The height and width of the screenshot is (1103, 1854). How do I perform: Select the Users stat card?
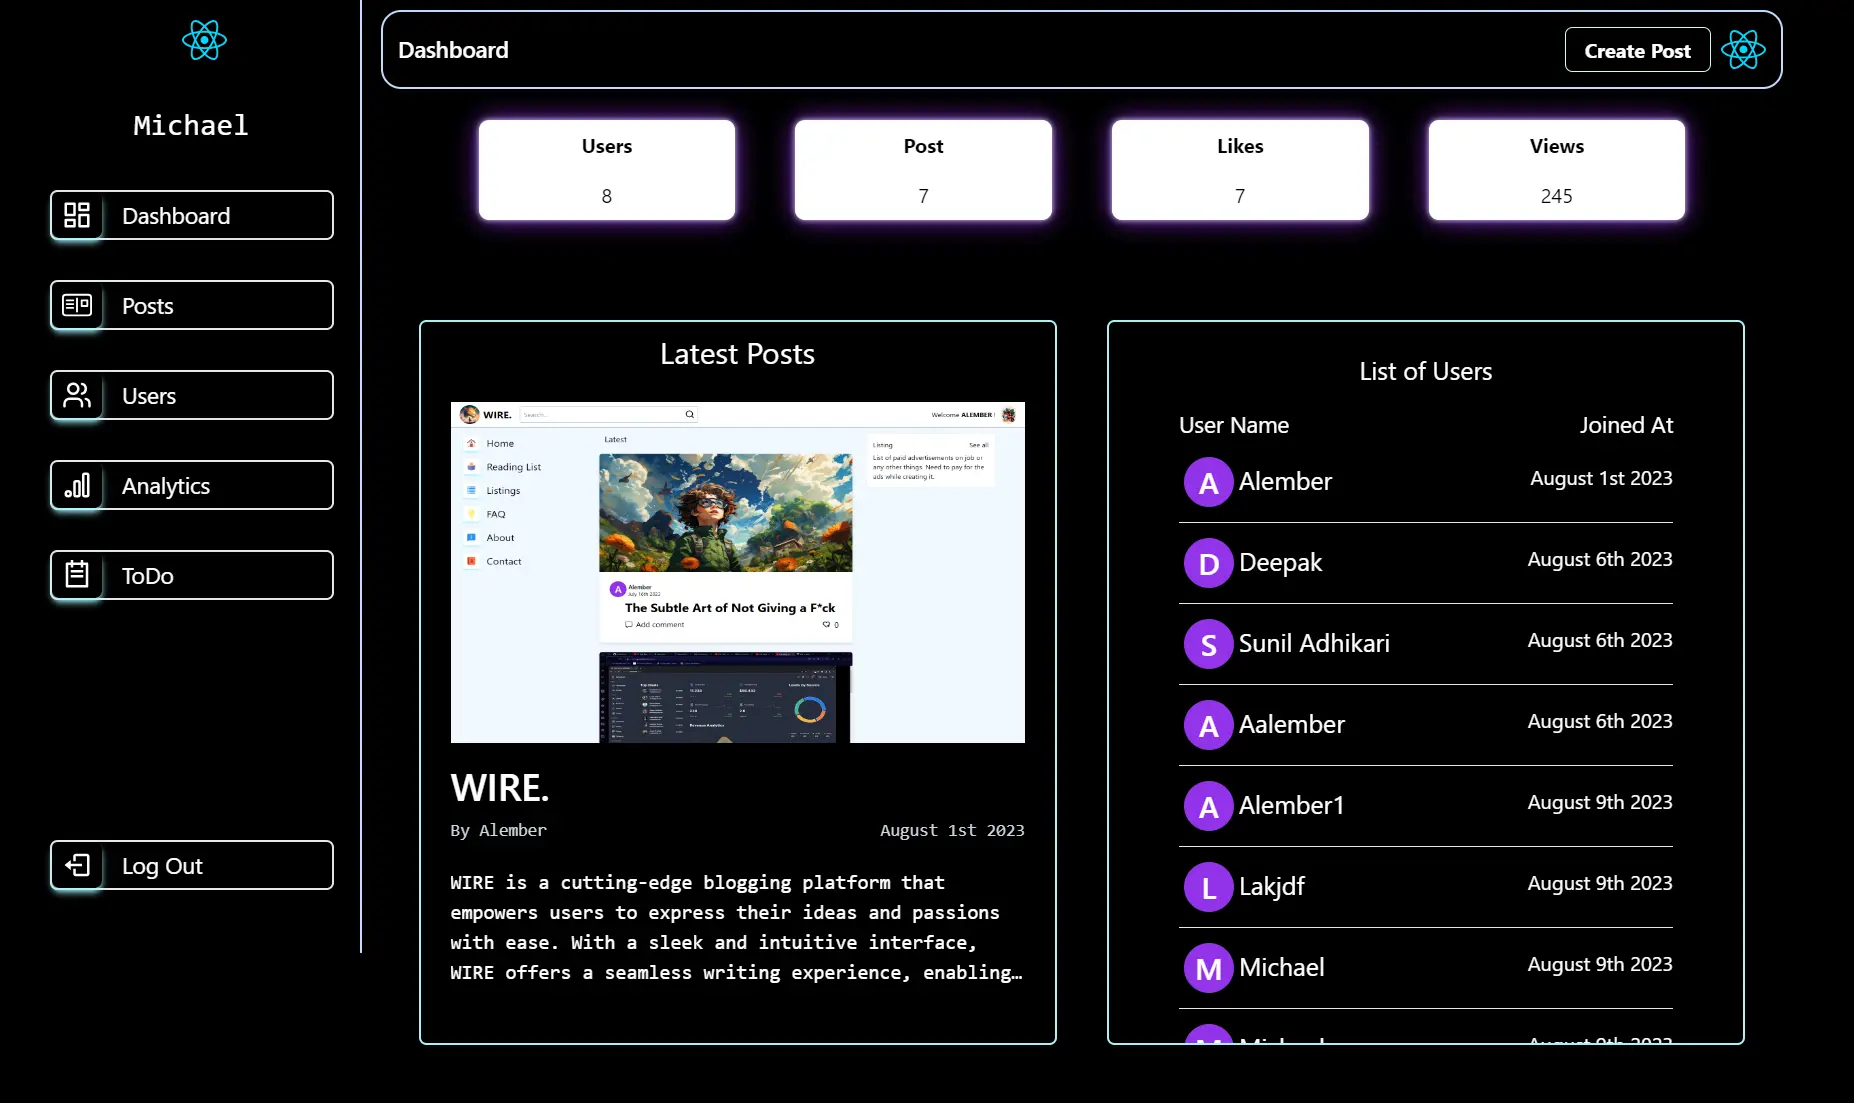coord(607,170)
